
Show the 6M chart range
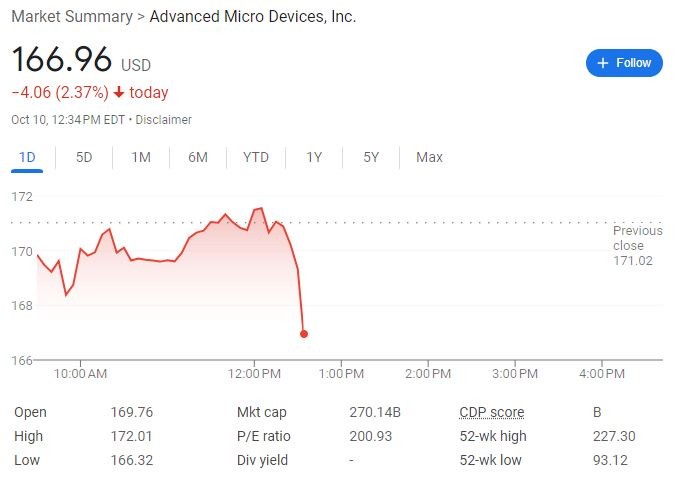(198, 157)
